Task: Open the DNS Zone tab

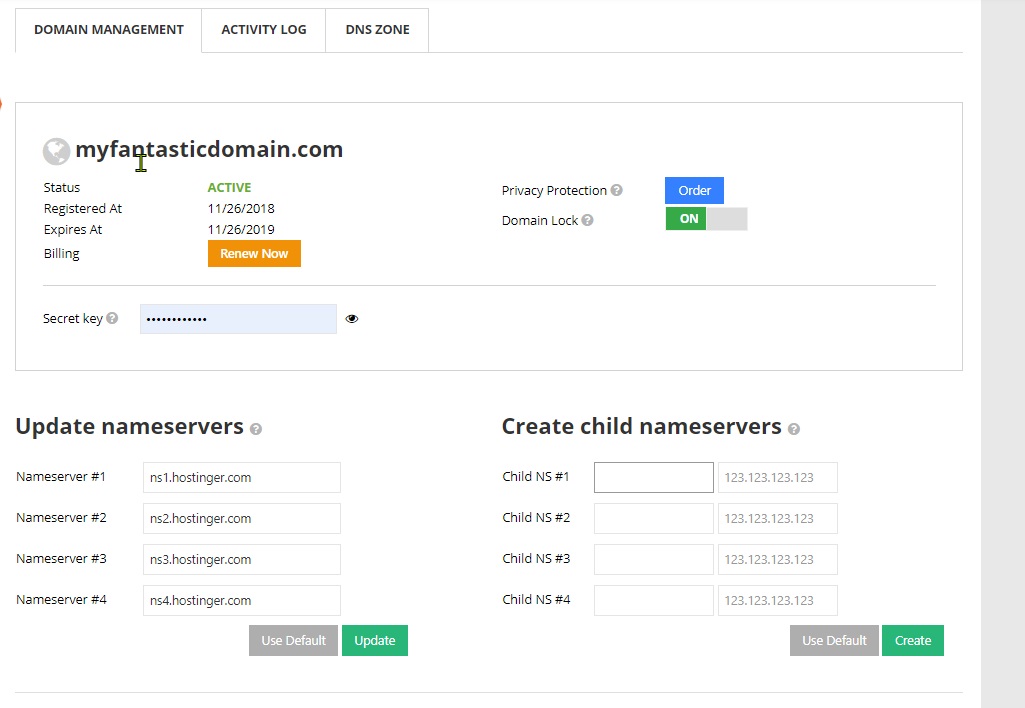Action: coord(377,30)
